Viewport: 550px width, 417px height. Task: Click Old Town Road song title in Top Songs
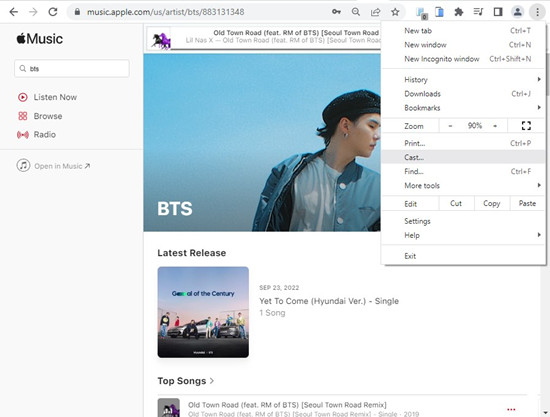pos(287,405)
